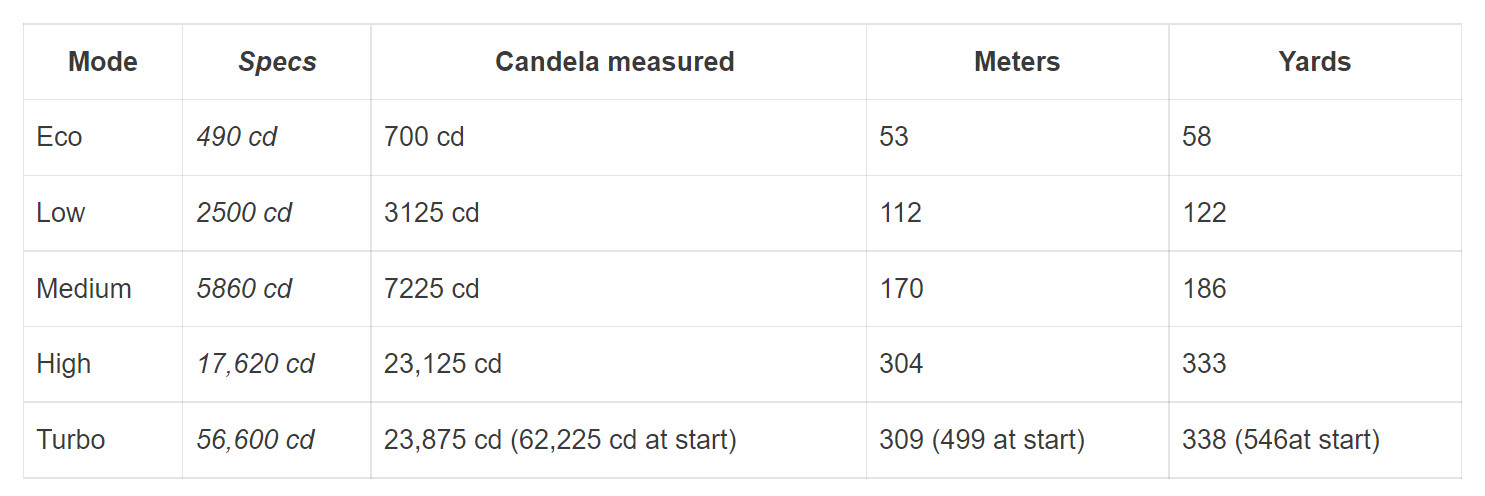Click the 56,600 cd specs value

click(255, 440)
